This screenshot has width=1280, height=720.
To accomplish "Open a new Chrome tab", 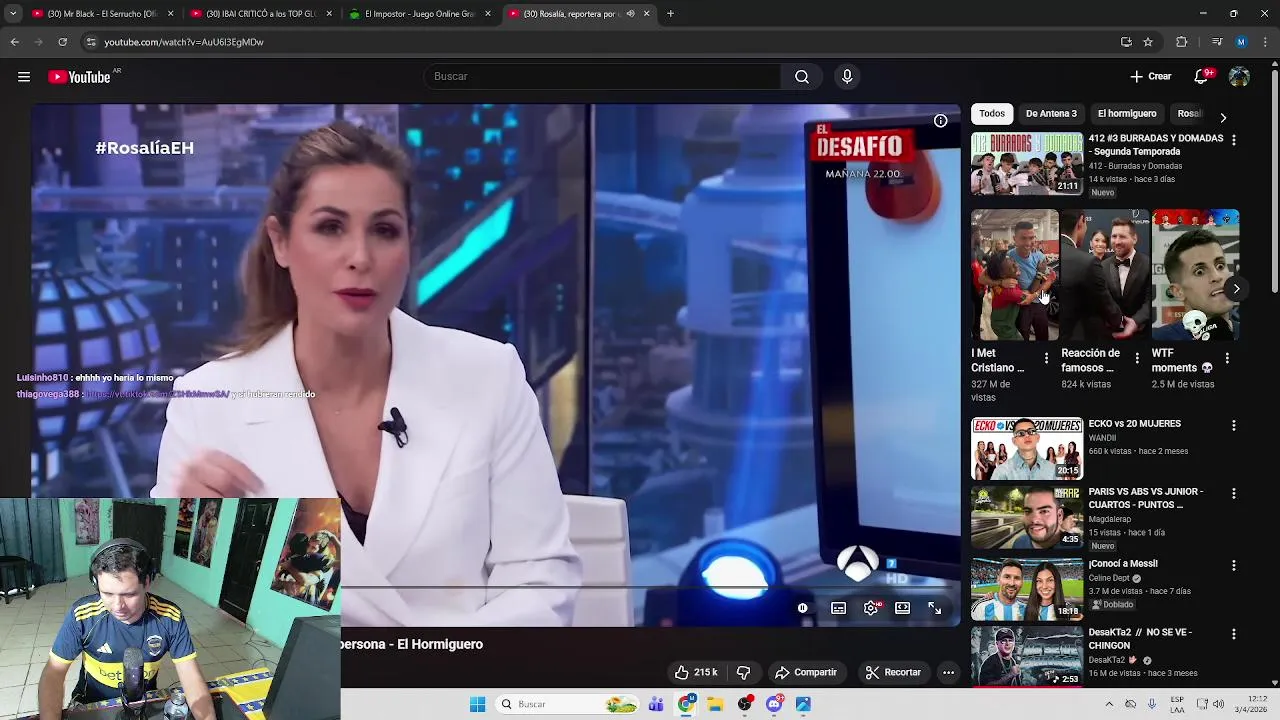I will click(x=670, y=14).
